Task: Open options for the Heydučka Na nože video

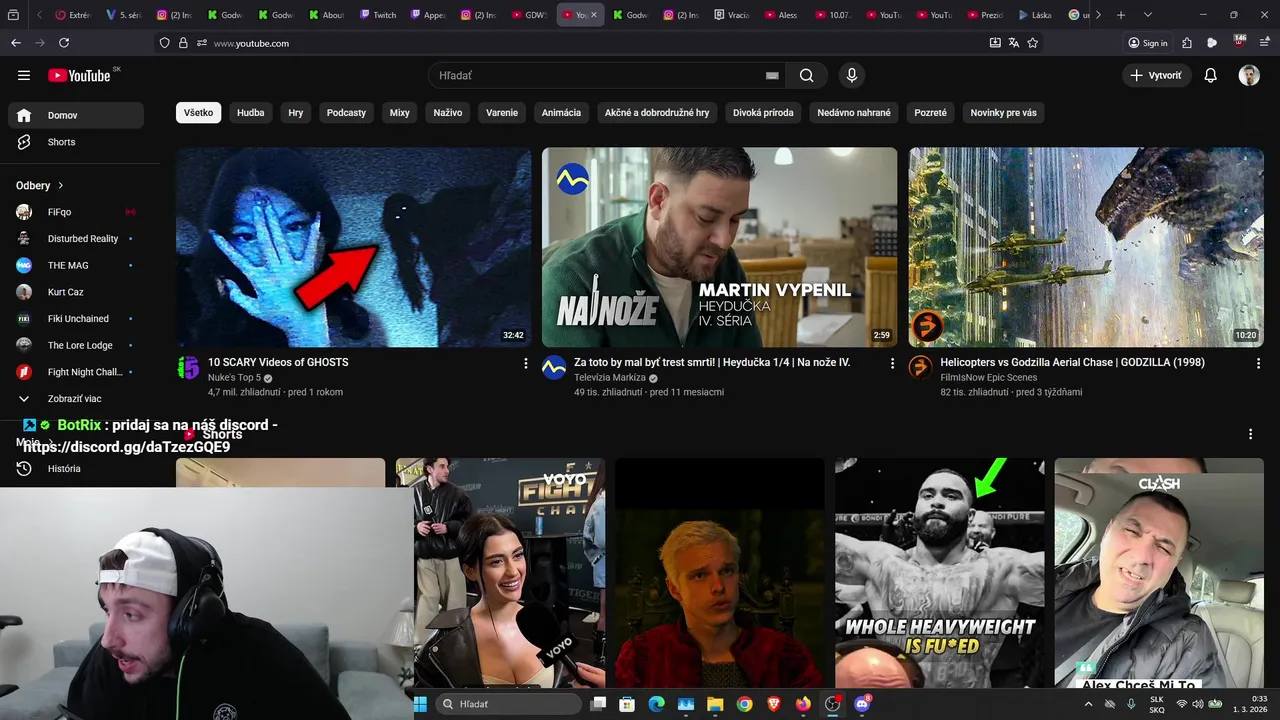Action: coord(892,364)
